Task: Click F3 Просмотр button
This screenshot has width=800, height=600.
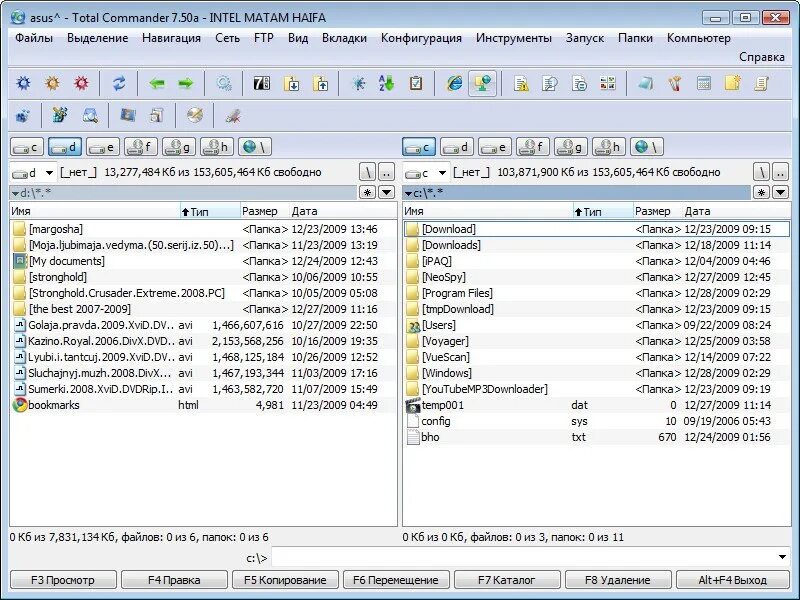Action: click(63, 580)
